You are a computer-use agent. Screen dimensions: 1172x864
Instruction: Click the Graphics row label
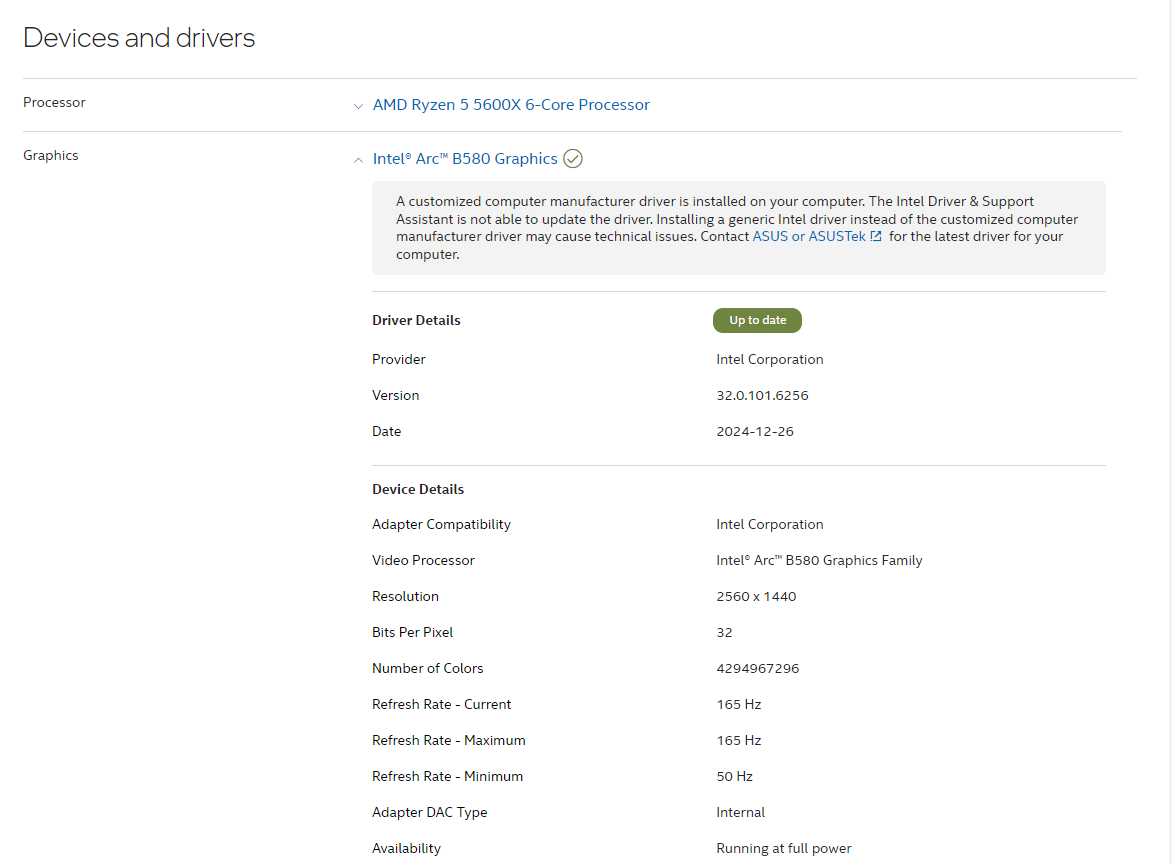(51, 155)
